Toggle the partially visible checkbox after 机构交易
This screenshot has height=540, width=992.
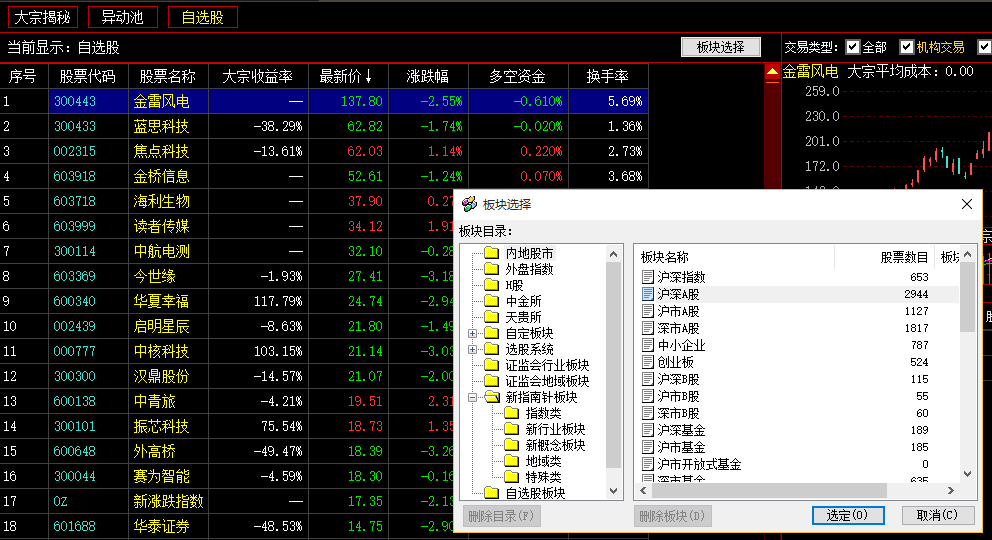pos(984,47)
